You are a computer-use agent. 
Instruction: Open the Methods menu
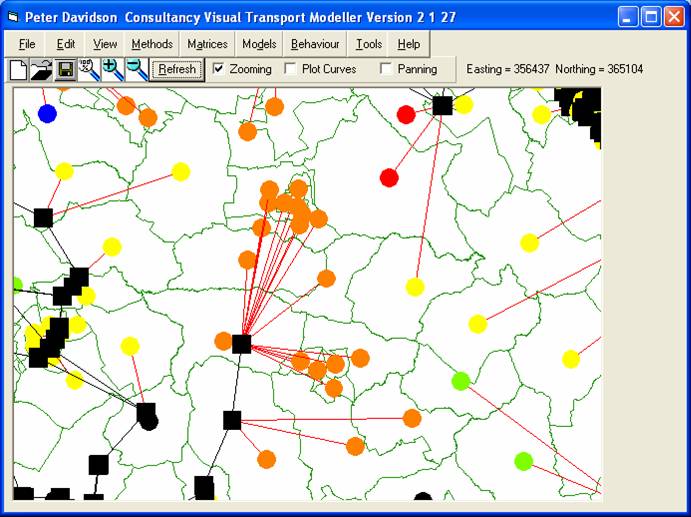[x=152, y=44]
